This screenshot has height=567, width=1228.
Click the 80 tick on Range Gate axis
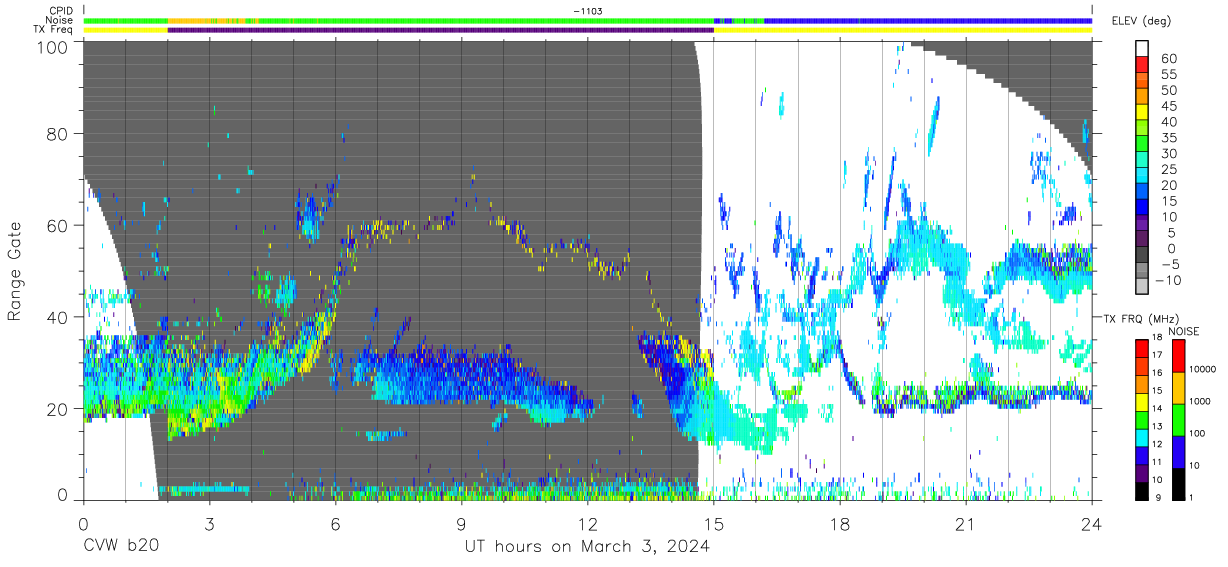[59, 134]
